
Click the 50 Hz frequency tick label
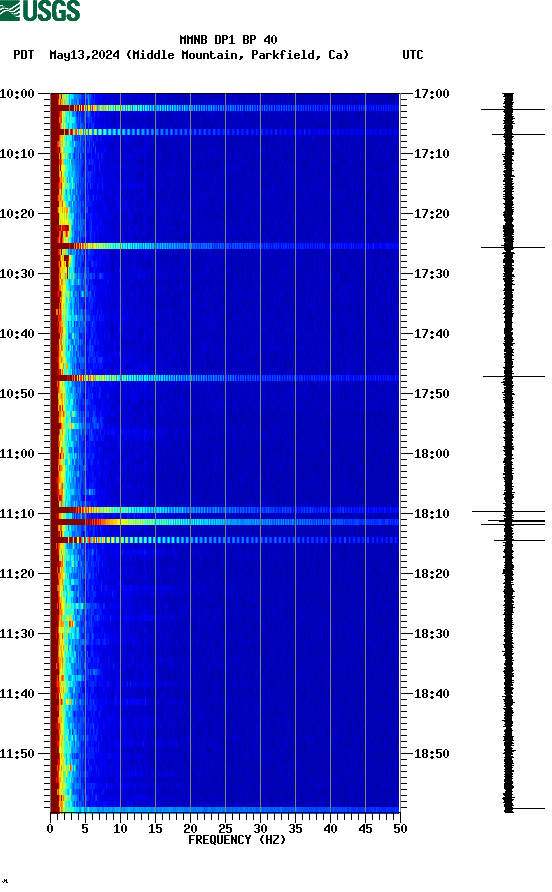[x=400, y=829]
